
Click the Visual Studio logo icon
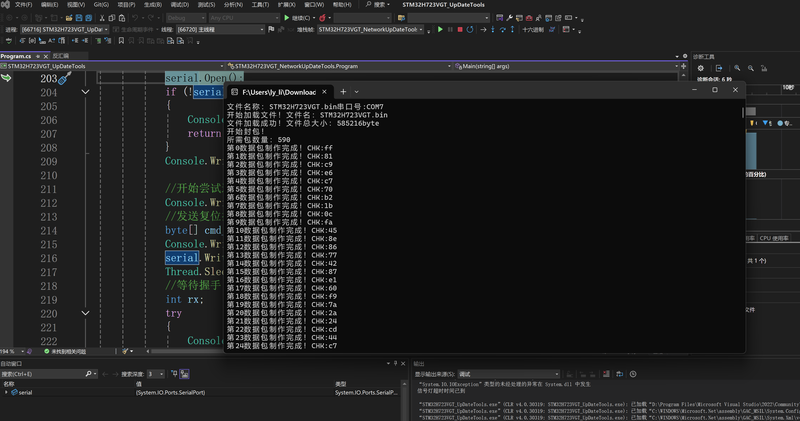pos(6,5)
